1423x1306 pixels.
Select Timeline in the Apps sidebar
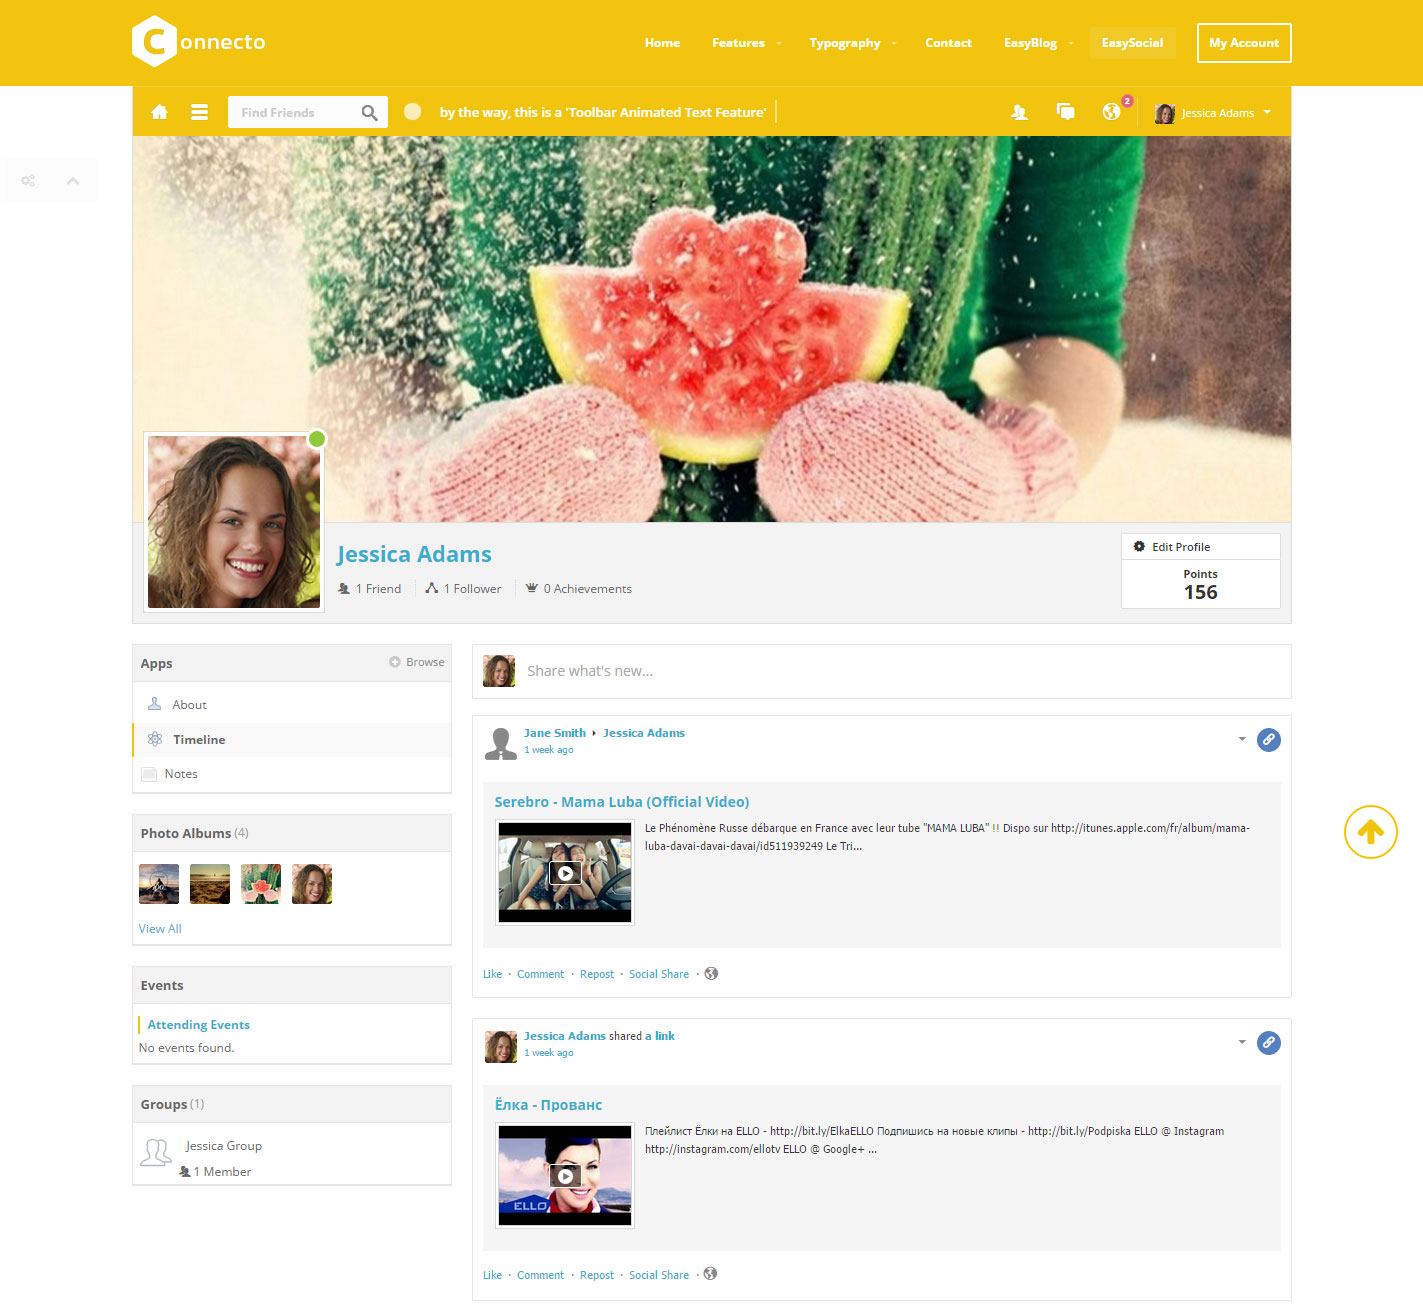[199, 740]
